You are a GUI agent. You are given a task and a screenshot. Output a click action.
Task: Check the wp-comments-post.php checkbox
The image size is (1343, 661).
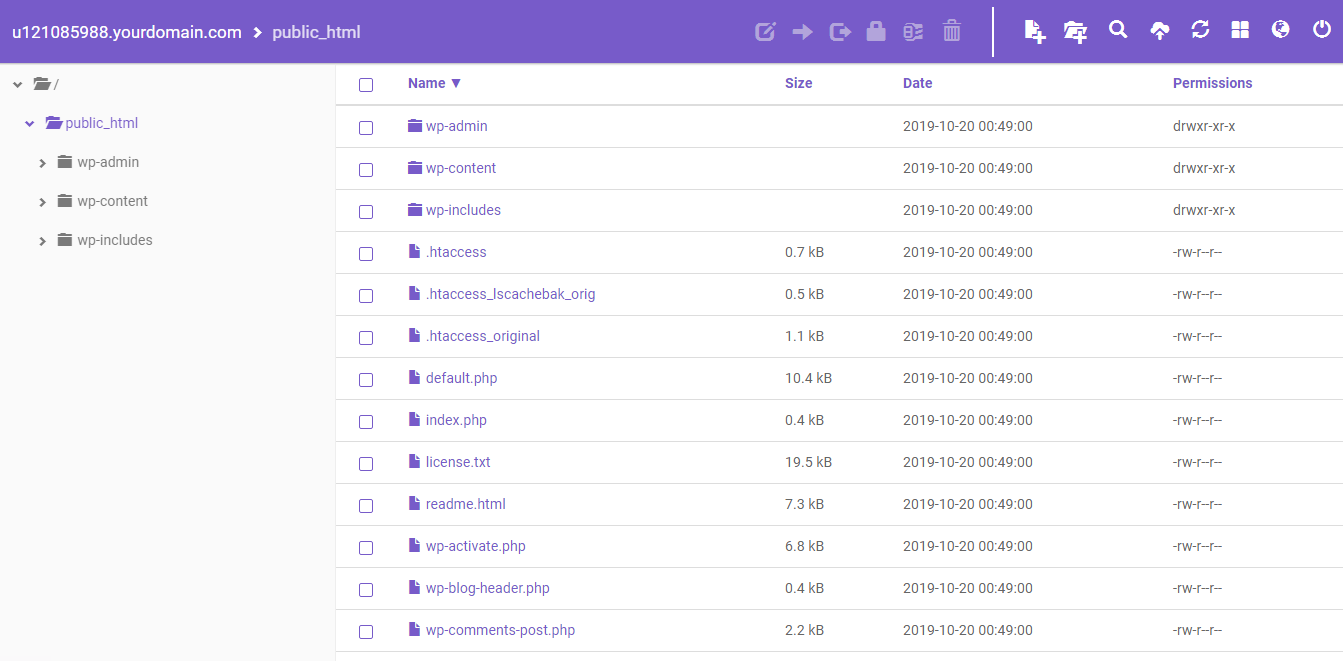(x=366, y=632)
